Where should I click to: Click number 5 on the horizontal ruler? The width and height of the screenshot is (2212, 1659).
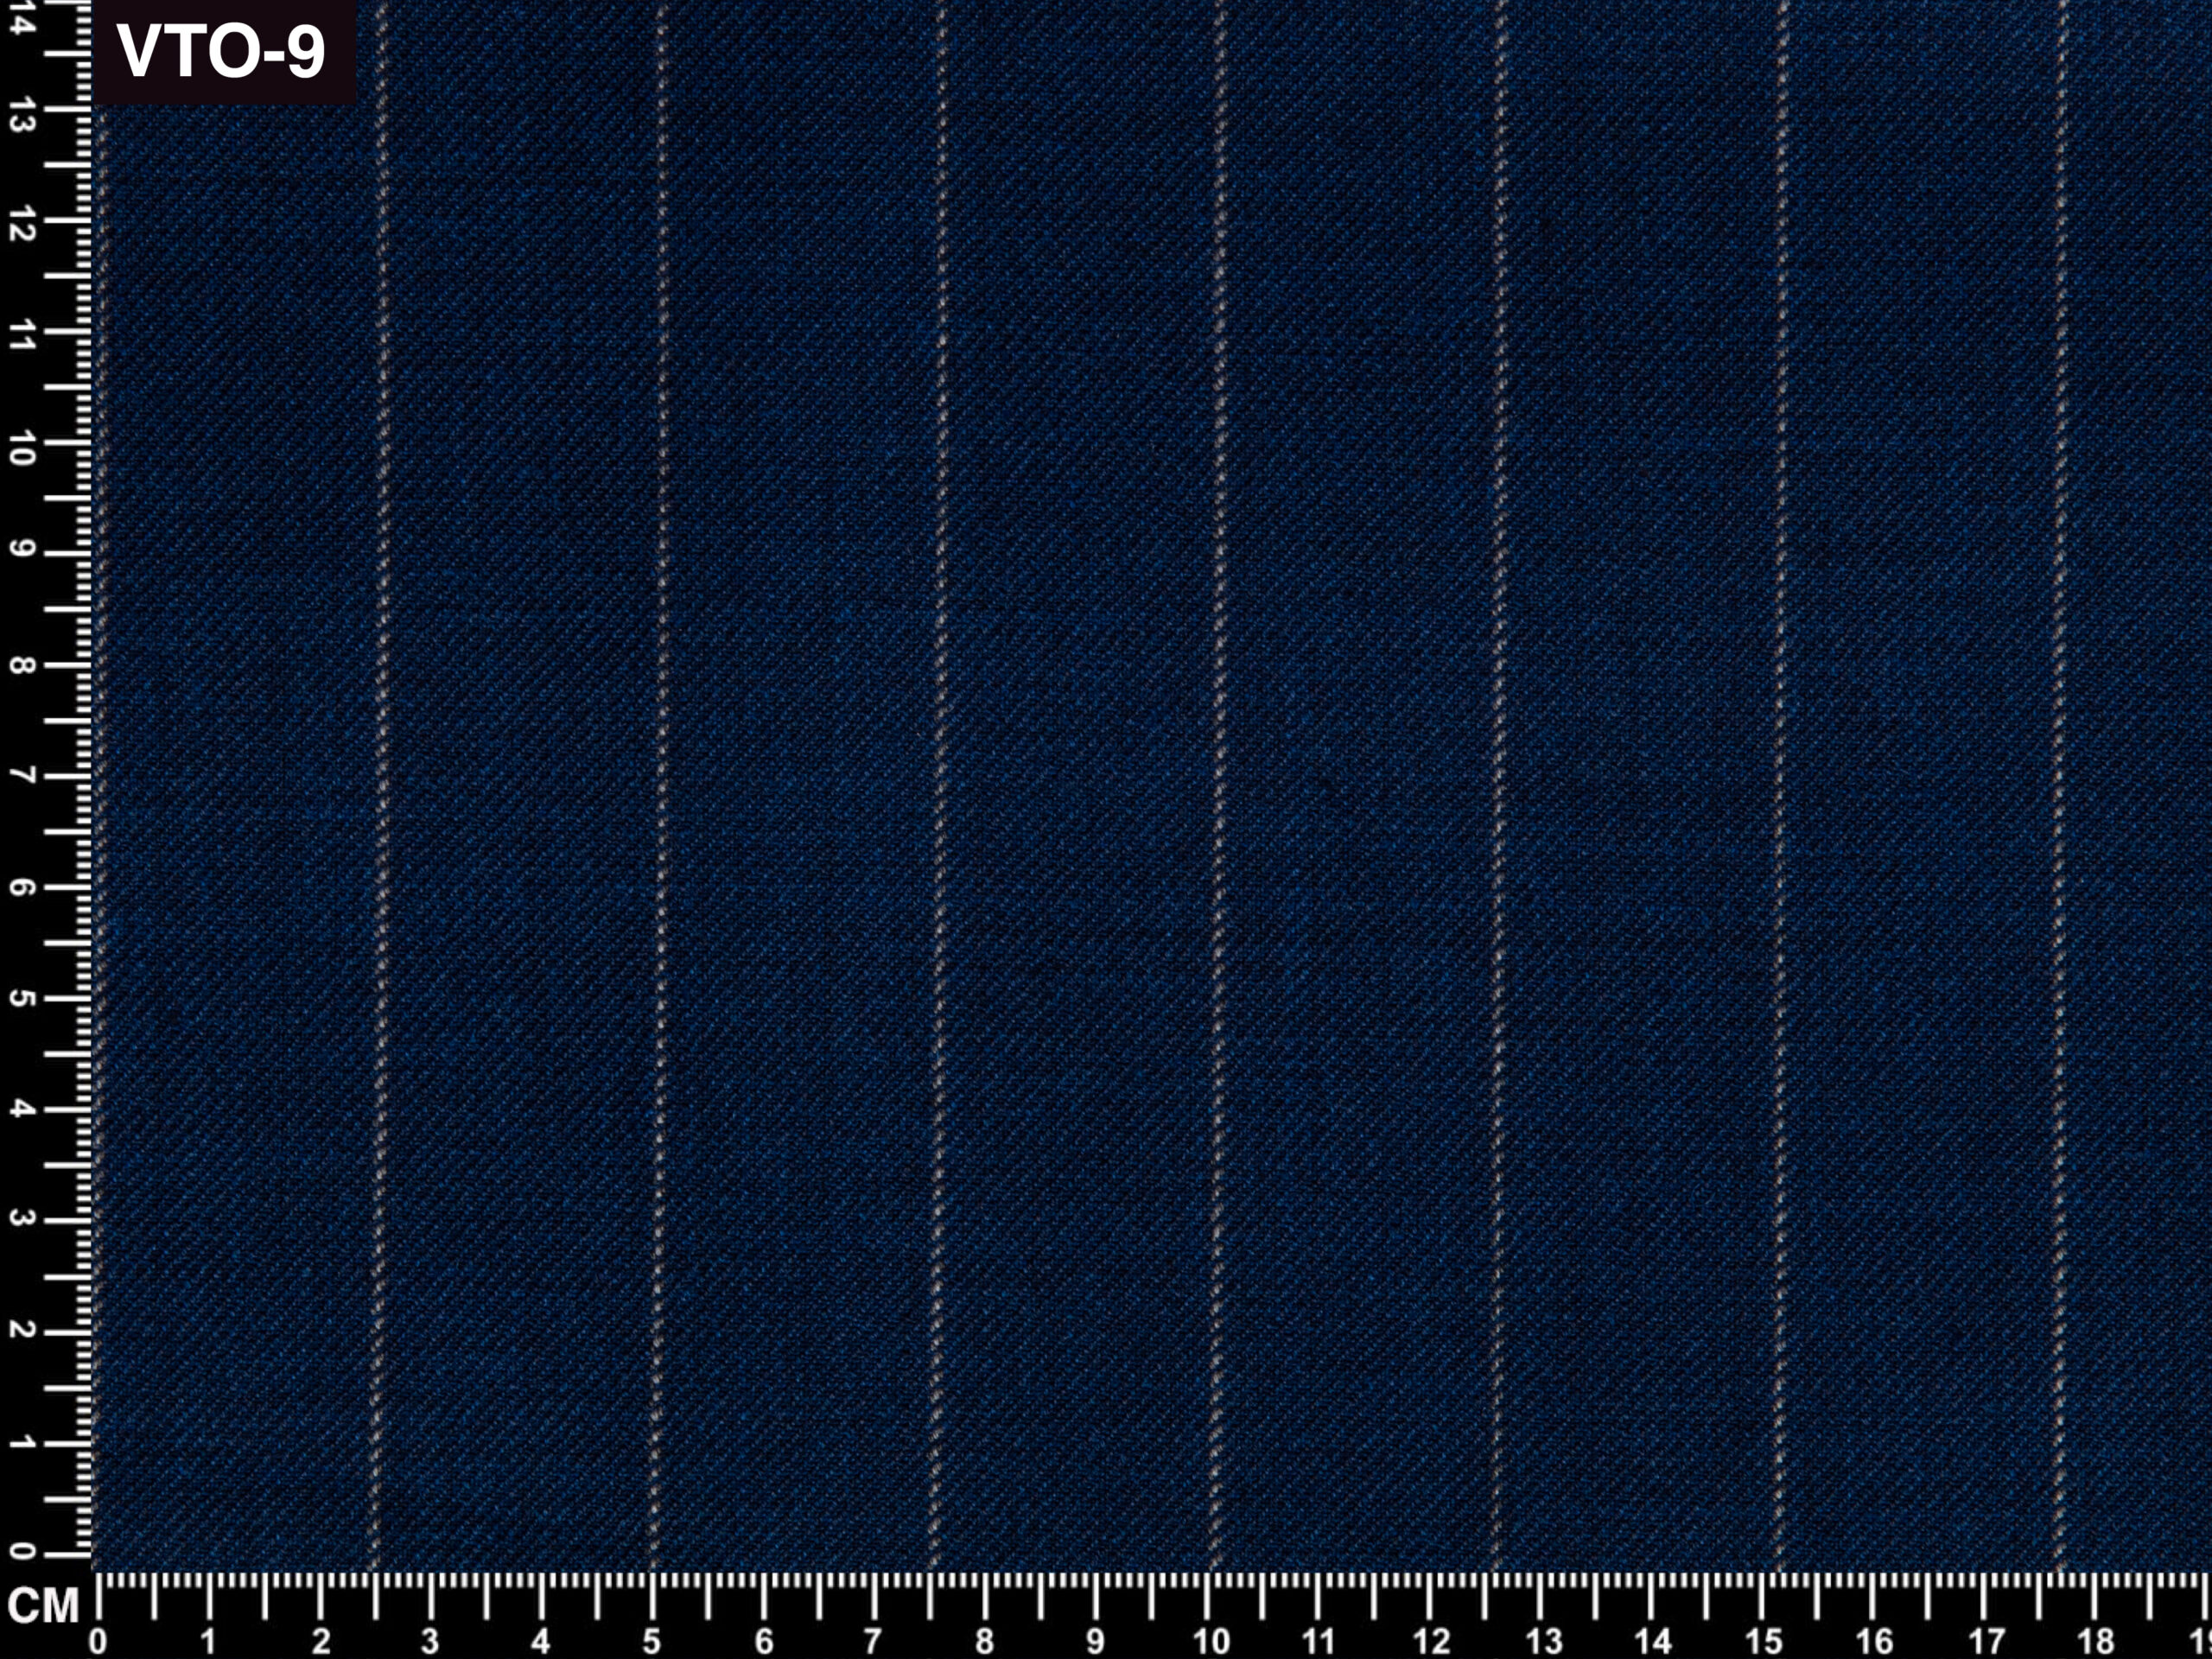[651, 1641]
